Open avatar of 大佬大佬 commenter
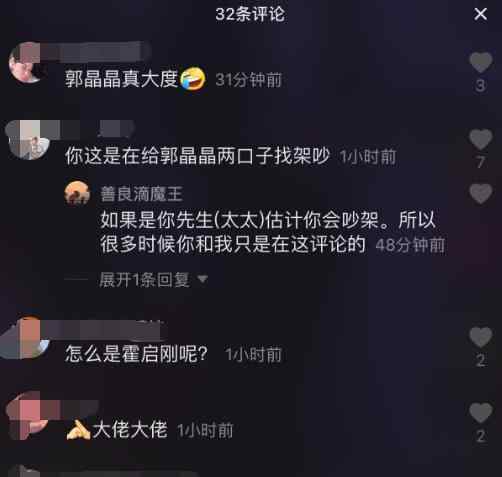 pos(28,415)
